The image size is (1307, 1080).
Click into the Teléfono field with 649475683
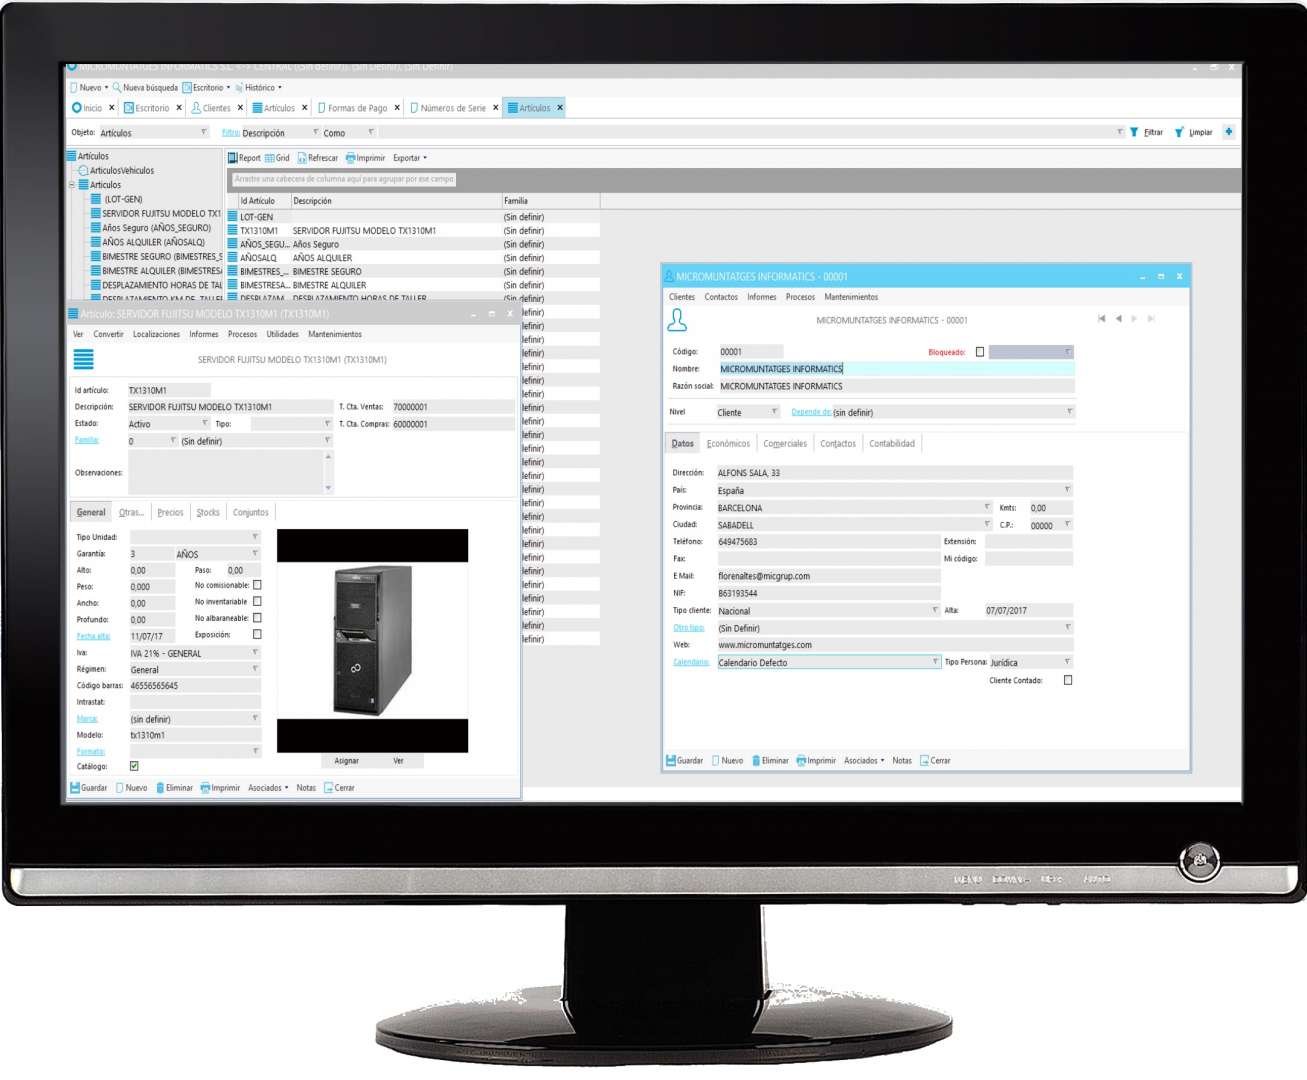click(x=828, y=542)
